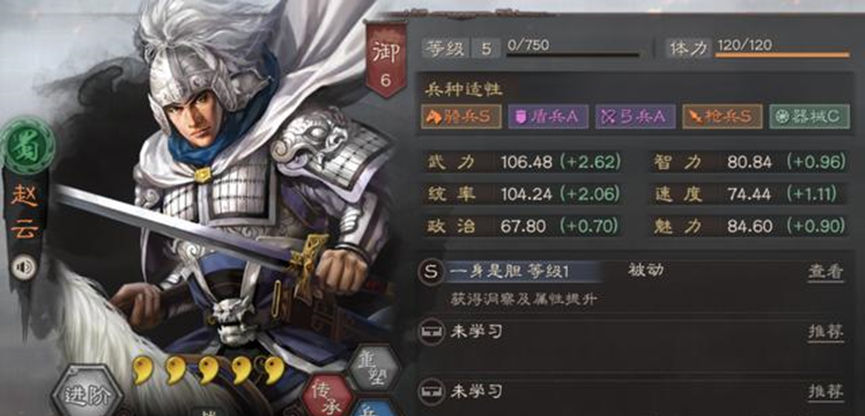
Task: Click the 进阶 hexagon button
Action: (87, 394)
